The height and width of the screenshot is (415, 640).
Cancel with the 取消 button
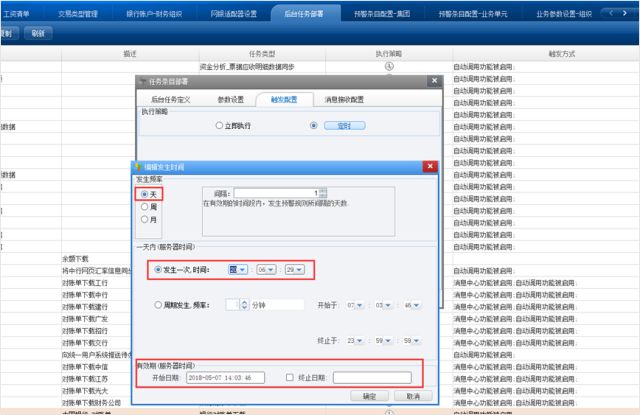coord(413,396)
